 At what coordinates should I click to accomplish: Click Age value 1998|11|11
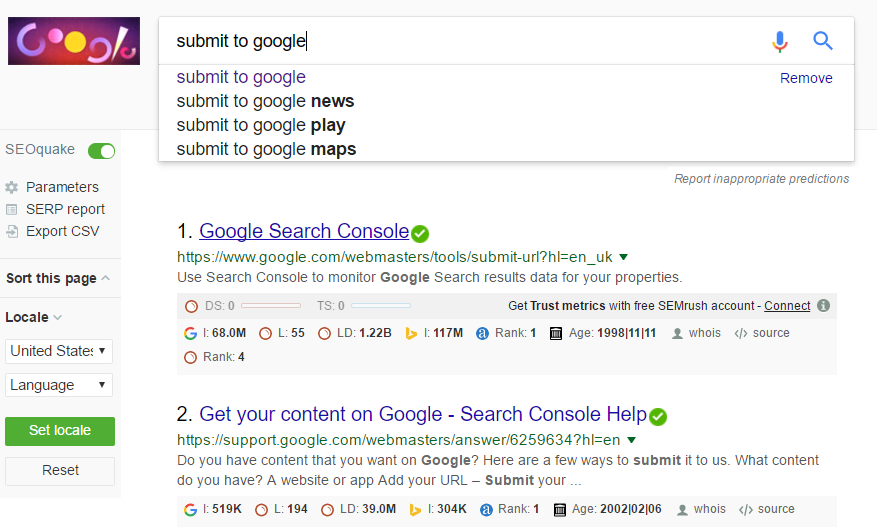(626, 333)
